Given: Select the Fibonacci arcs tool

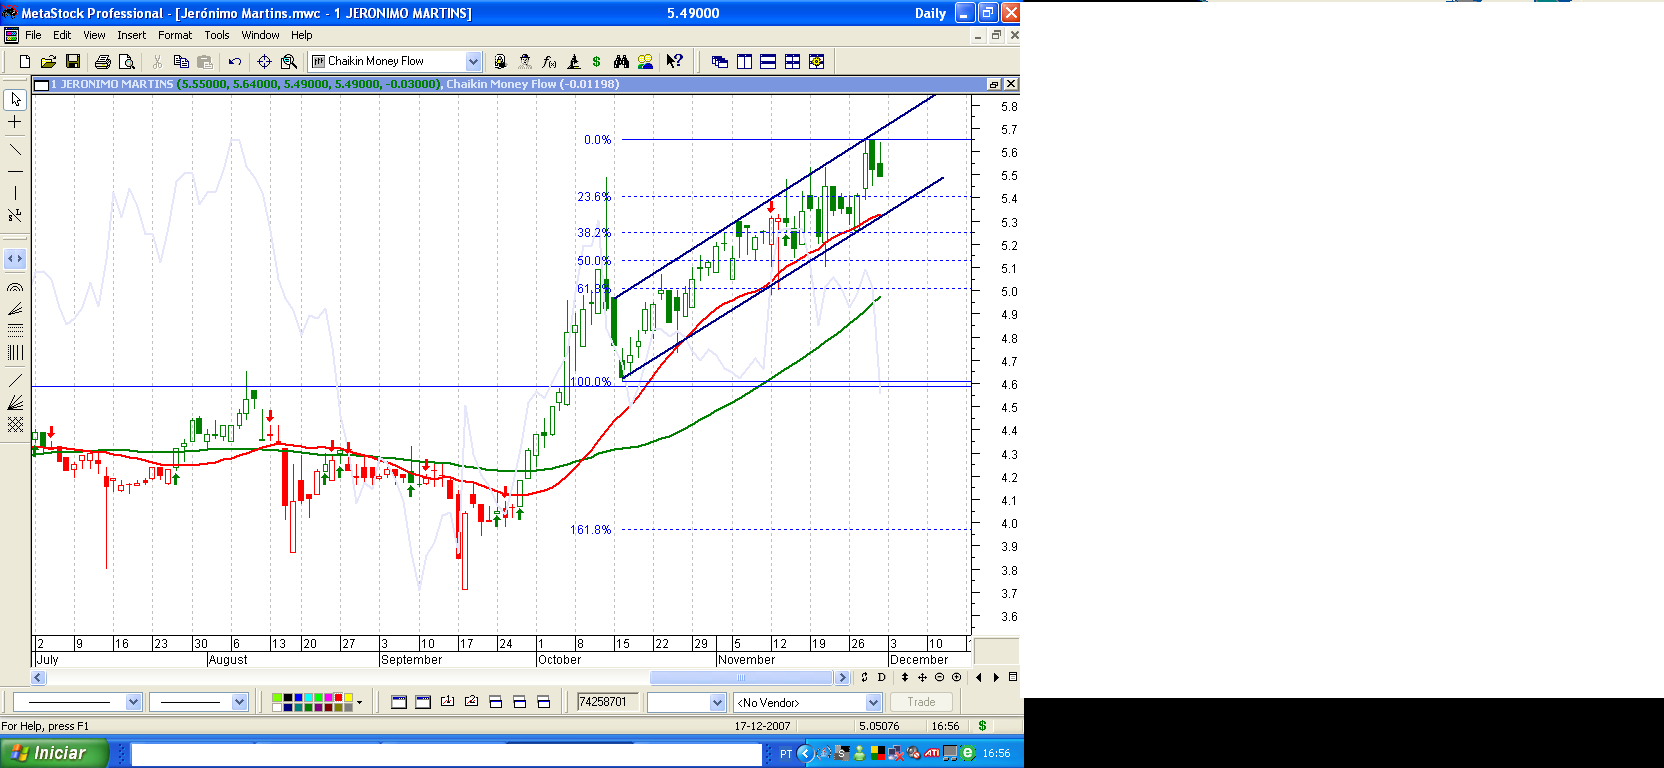Looking at the screenshot, I should click(x=15, y=287).
